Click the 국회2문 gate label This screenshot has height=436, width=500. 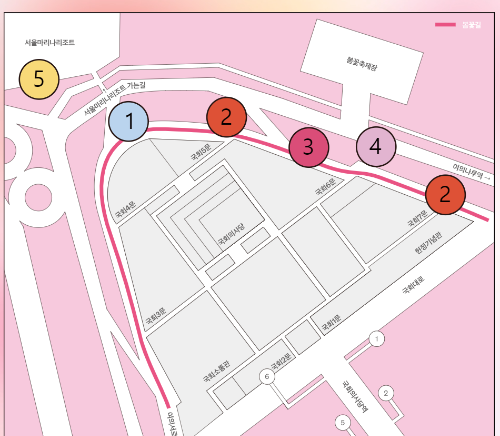click(x=281, y=361)
